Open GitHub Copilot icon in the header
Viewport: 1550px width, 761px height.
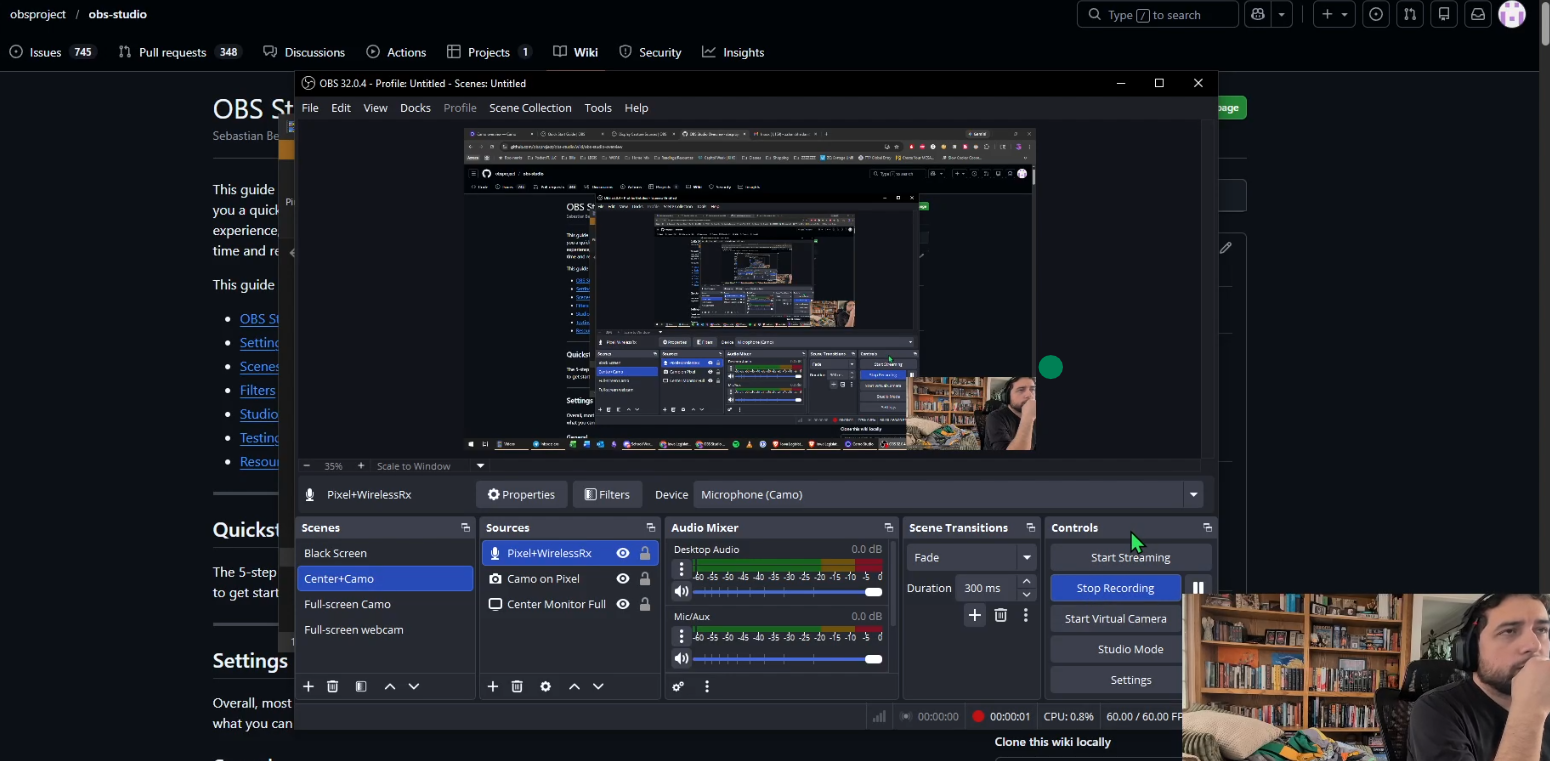click(1258, 14)
